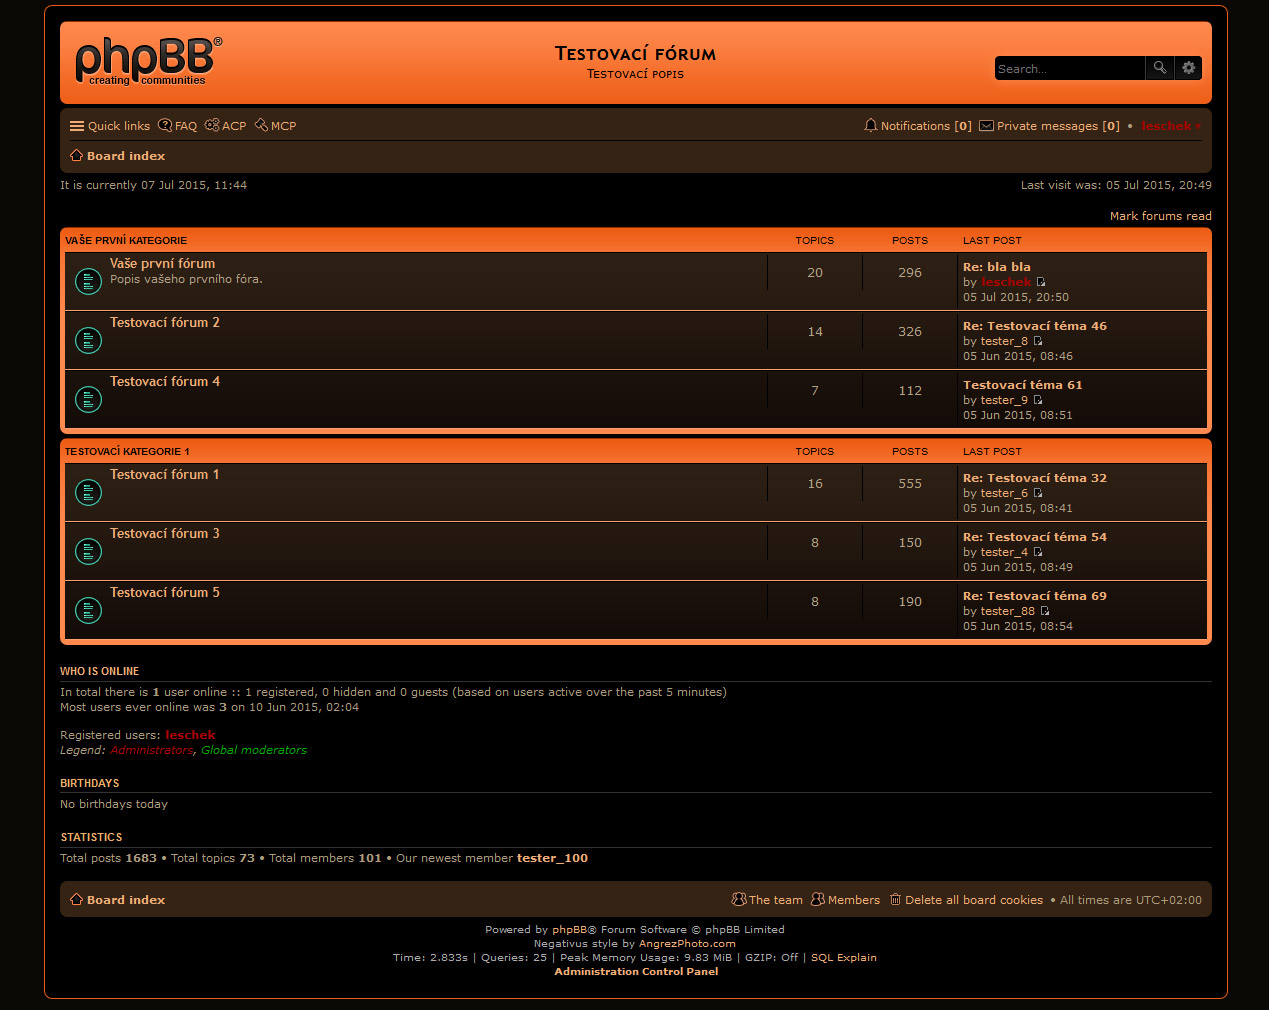1269x1010 pixels.
Task: Click SQL Explain link
Action: pos(843,958)
